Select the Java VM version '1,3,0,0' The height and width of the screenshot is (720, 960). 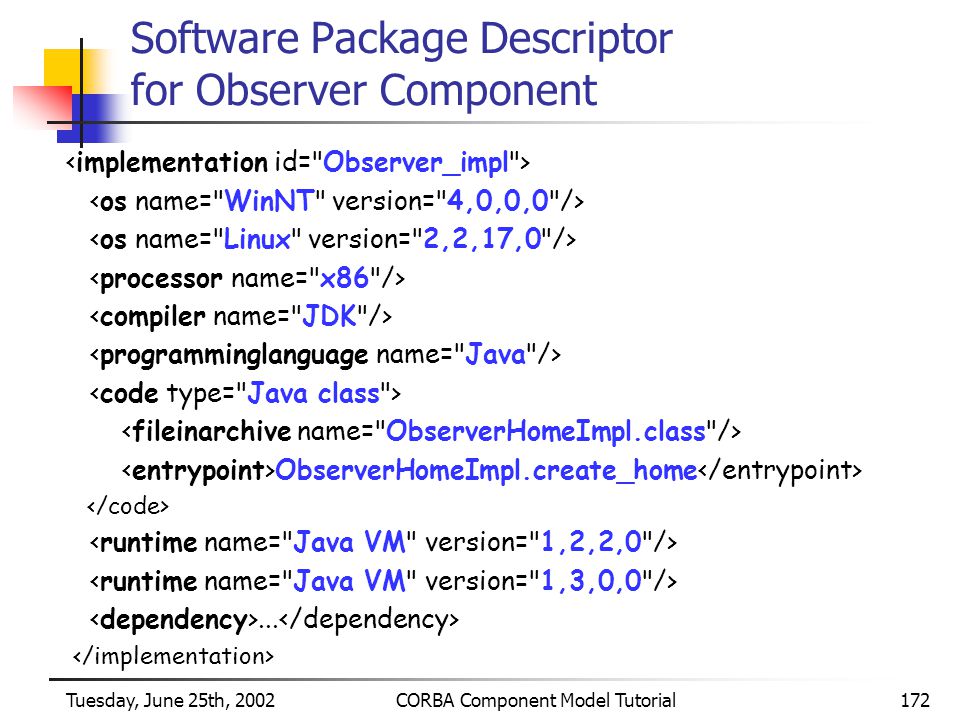[x=591, y=580]
